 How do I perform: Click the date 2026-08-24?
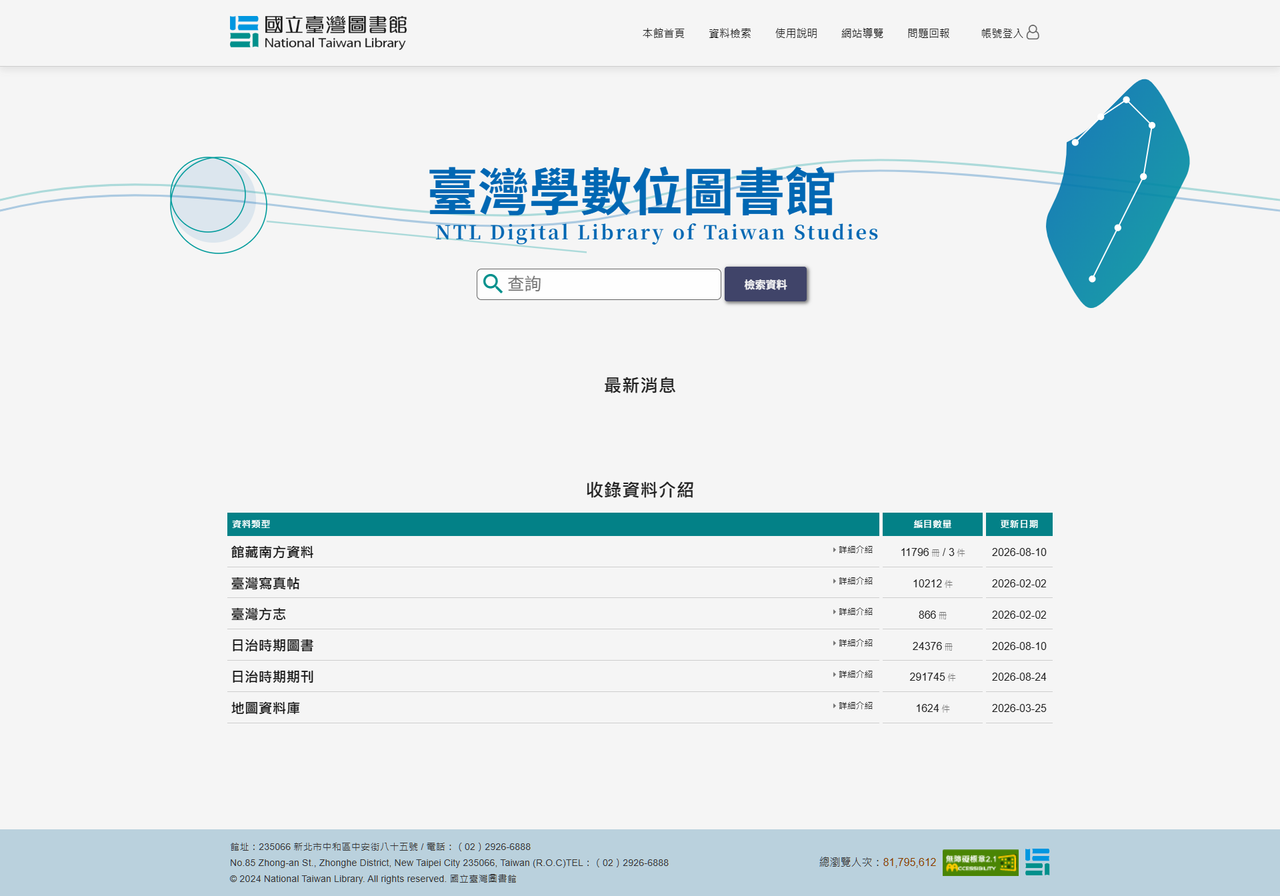click(1019, 677)
